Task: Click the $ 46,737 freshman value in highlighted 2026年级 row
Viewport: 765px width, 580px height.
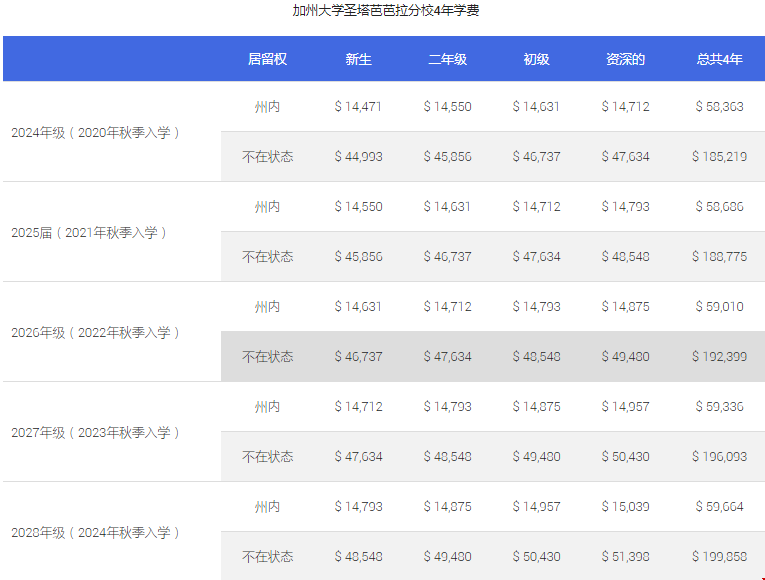Action: coord(359,357)
